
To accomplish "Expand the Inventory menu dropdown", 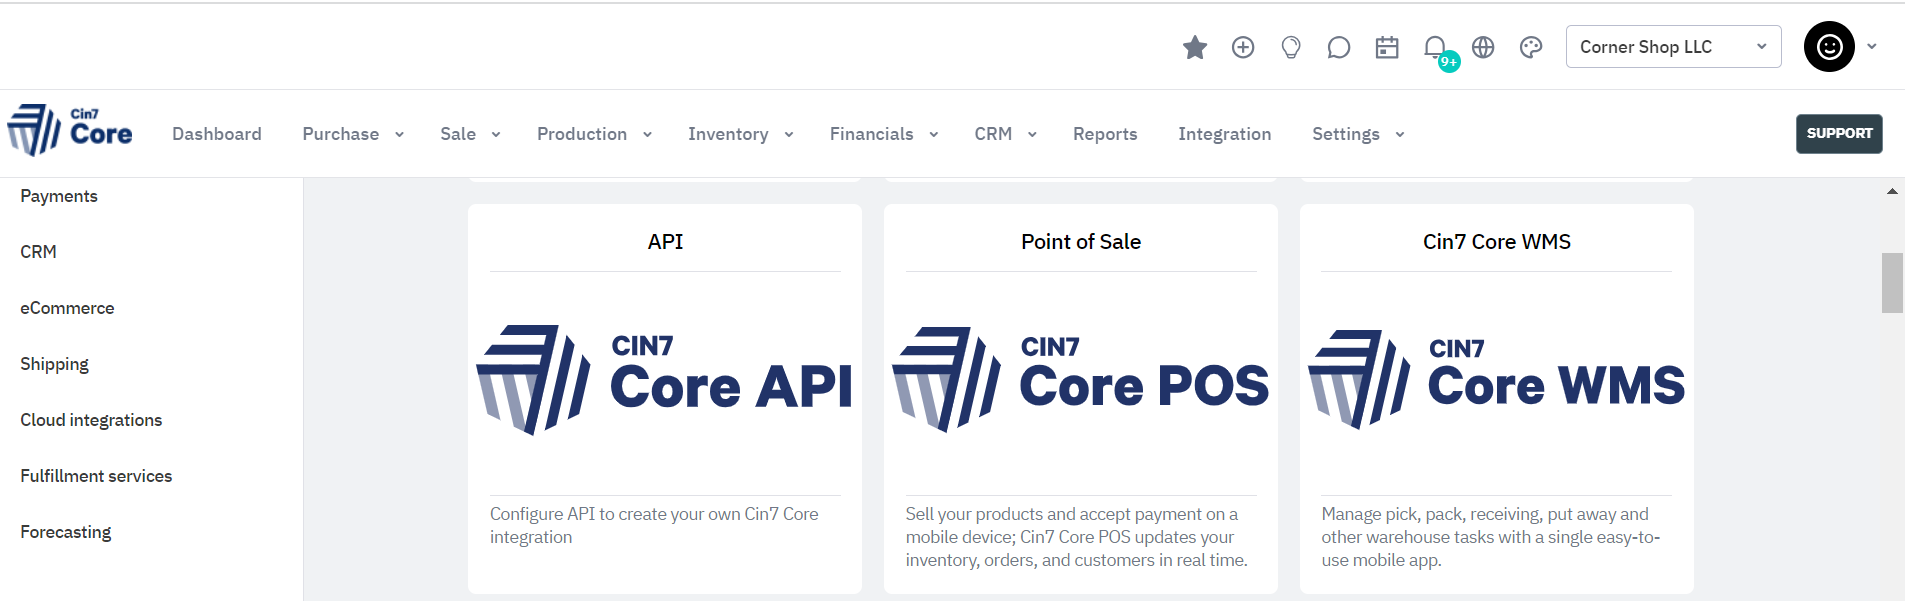I will point(740,134).
